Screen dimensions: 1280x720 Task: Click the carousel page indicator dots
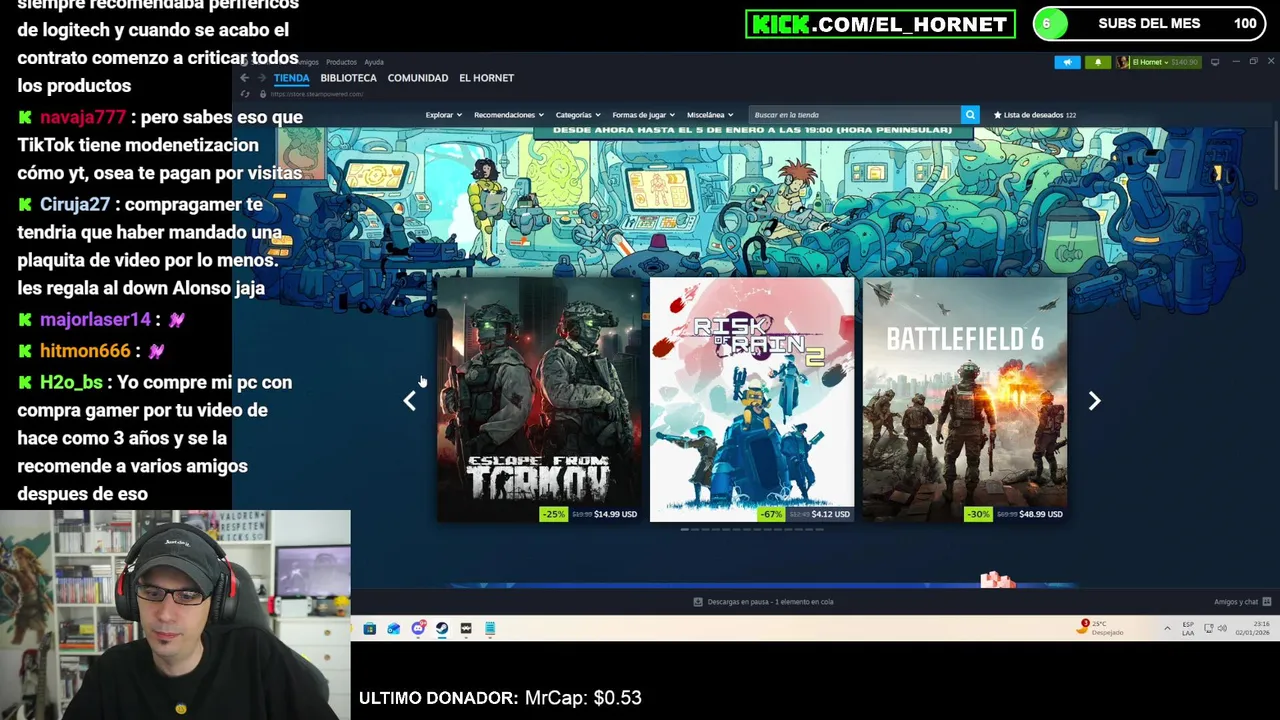tap(752, 529)
